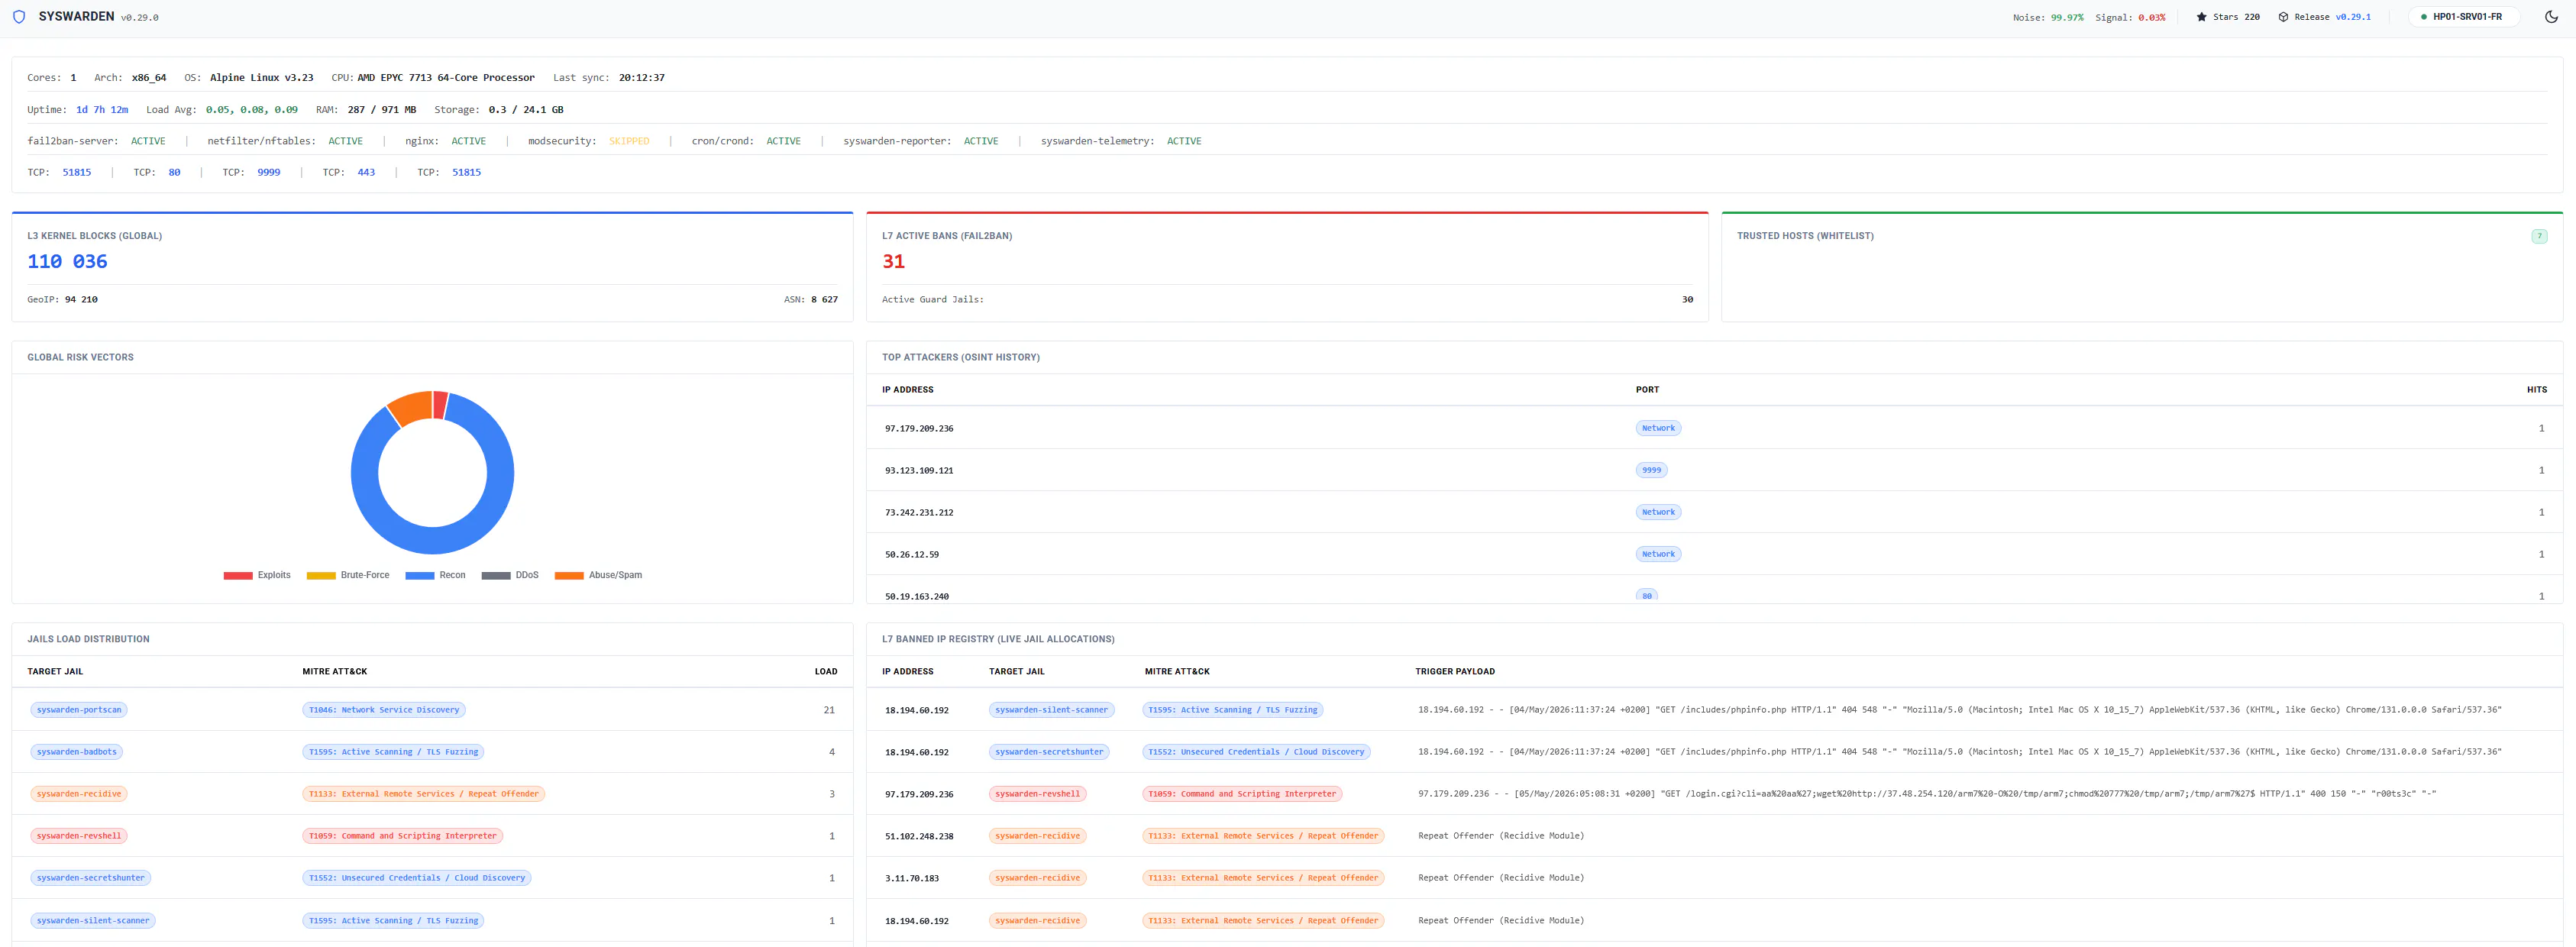Click the SysWarden shield logo icon

[19, 17]
